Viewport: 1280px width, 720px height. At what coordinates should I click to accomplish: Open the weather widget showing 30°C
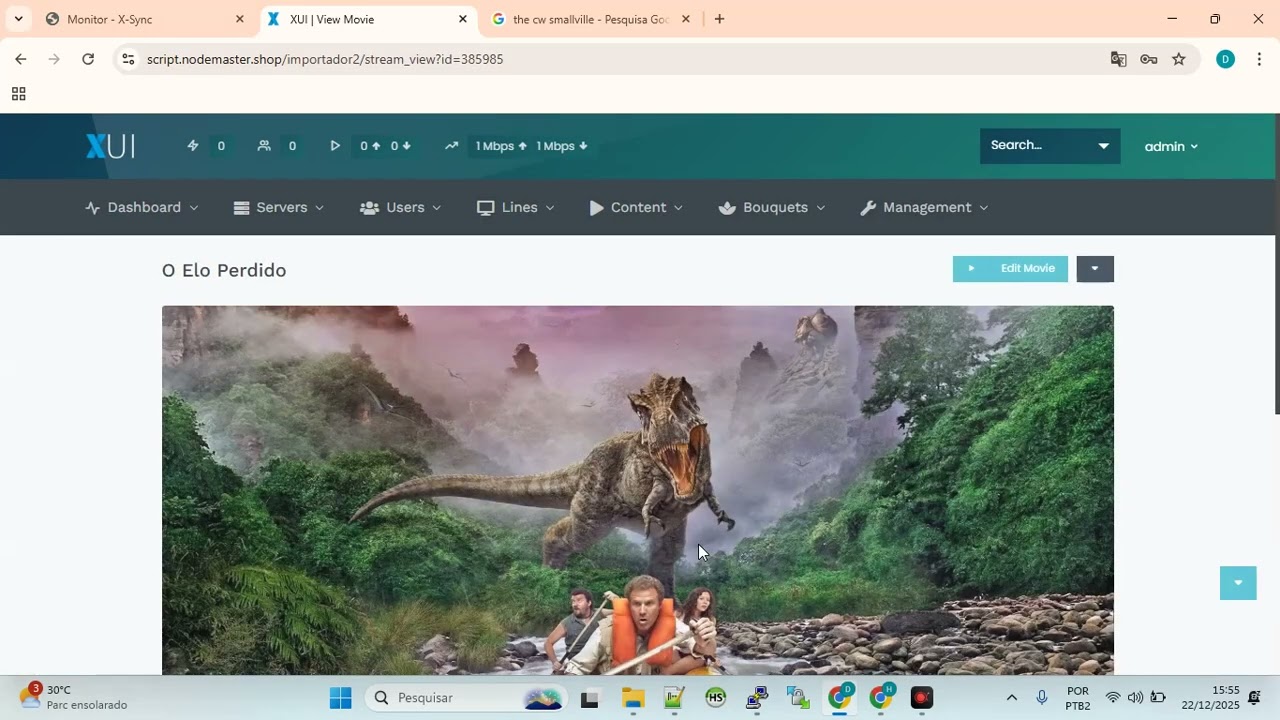(x=73, y=697)
